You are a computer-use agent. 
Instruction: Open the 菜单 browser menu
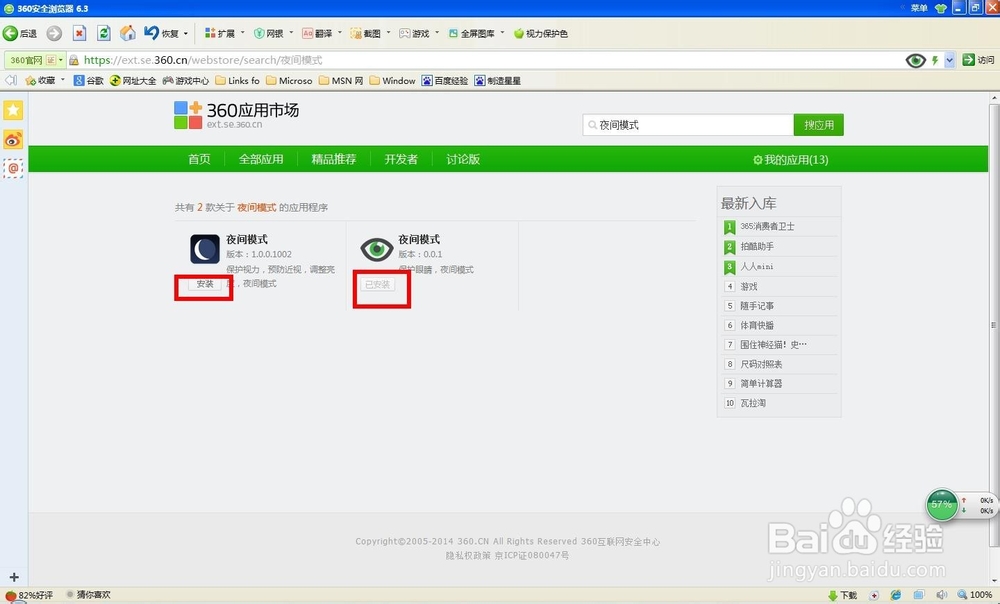(x=919, y=8)
